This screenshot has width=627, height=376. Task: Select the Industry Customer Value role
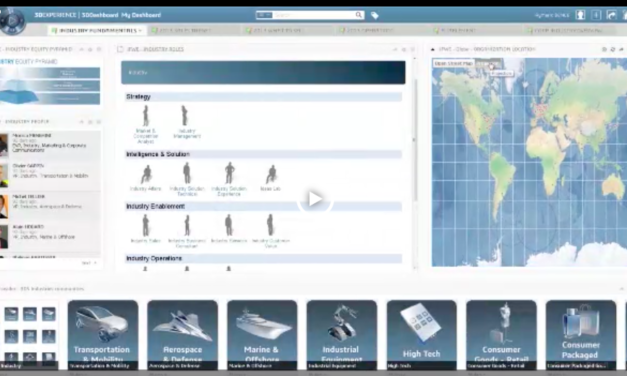pyautogui.click(x=271, y=231)
